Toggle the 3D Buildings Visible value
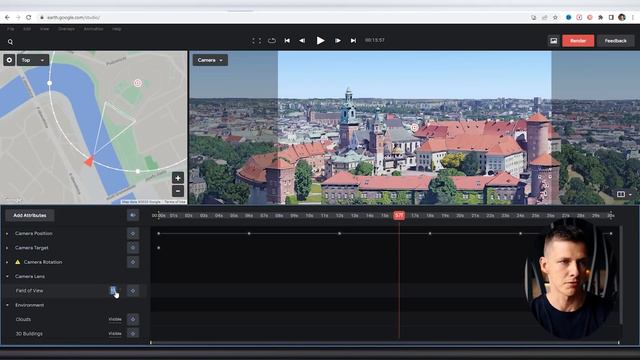This screenshot has height=360, width=640. click(x=115, y=333)
